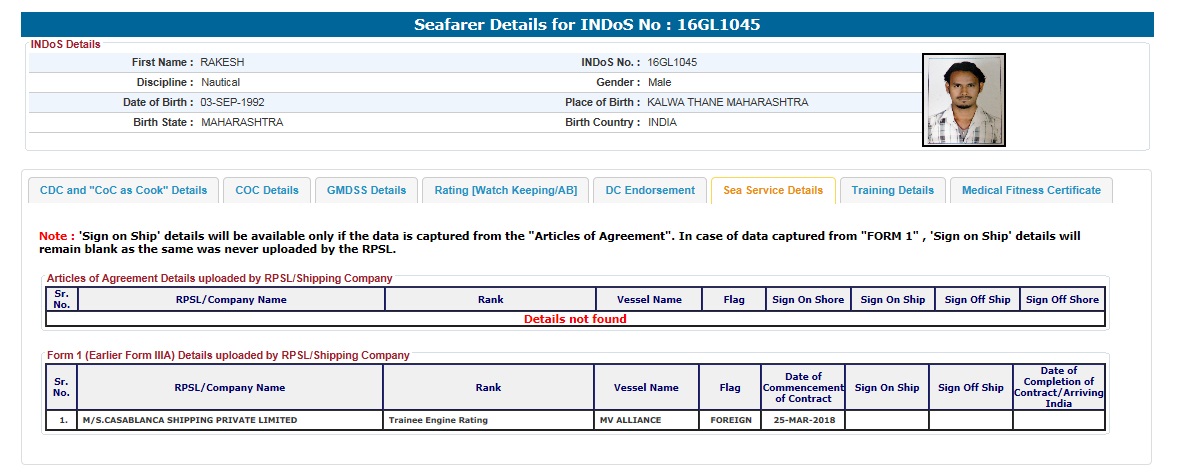This screenshot has width=1184, height=472.
Task: Select the INDoS No. value 16GL1045
Action: (672, 62)
